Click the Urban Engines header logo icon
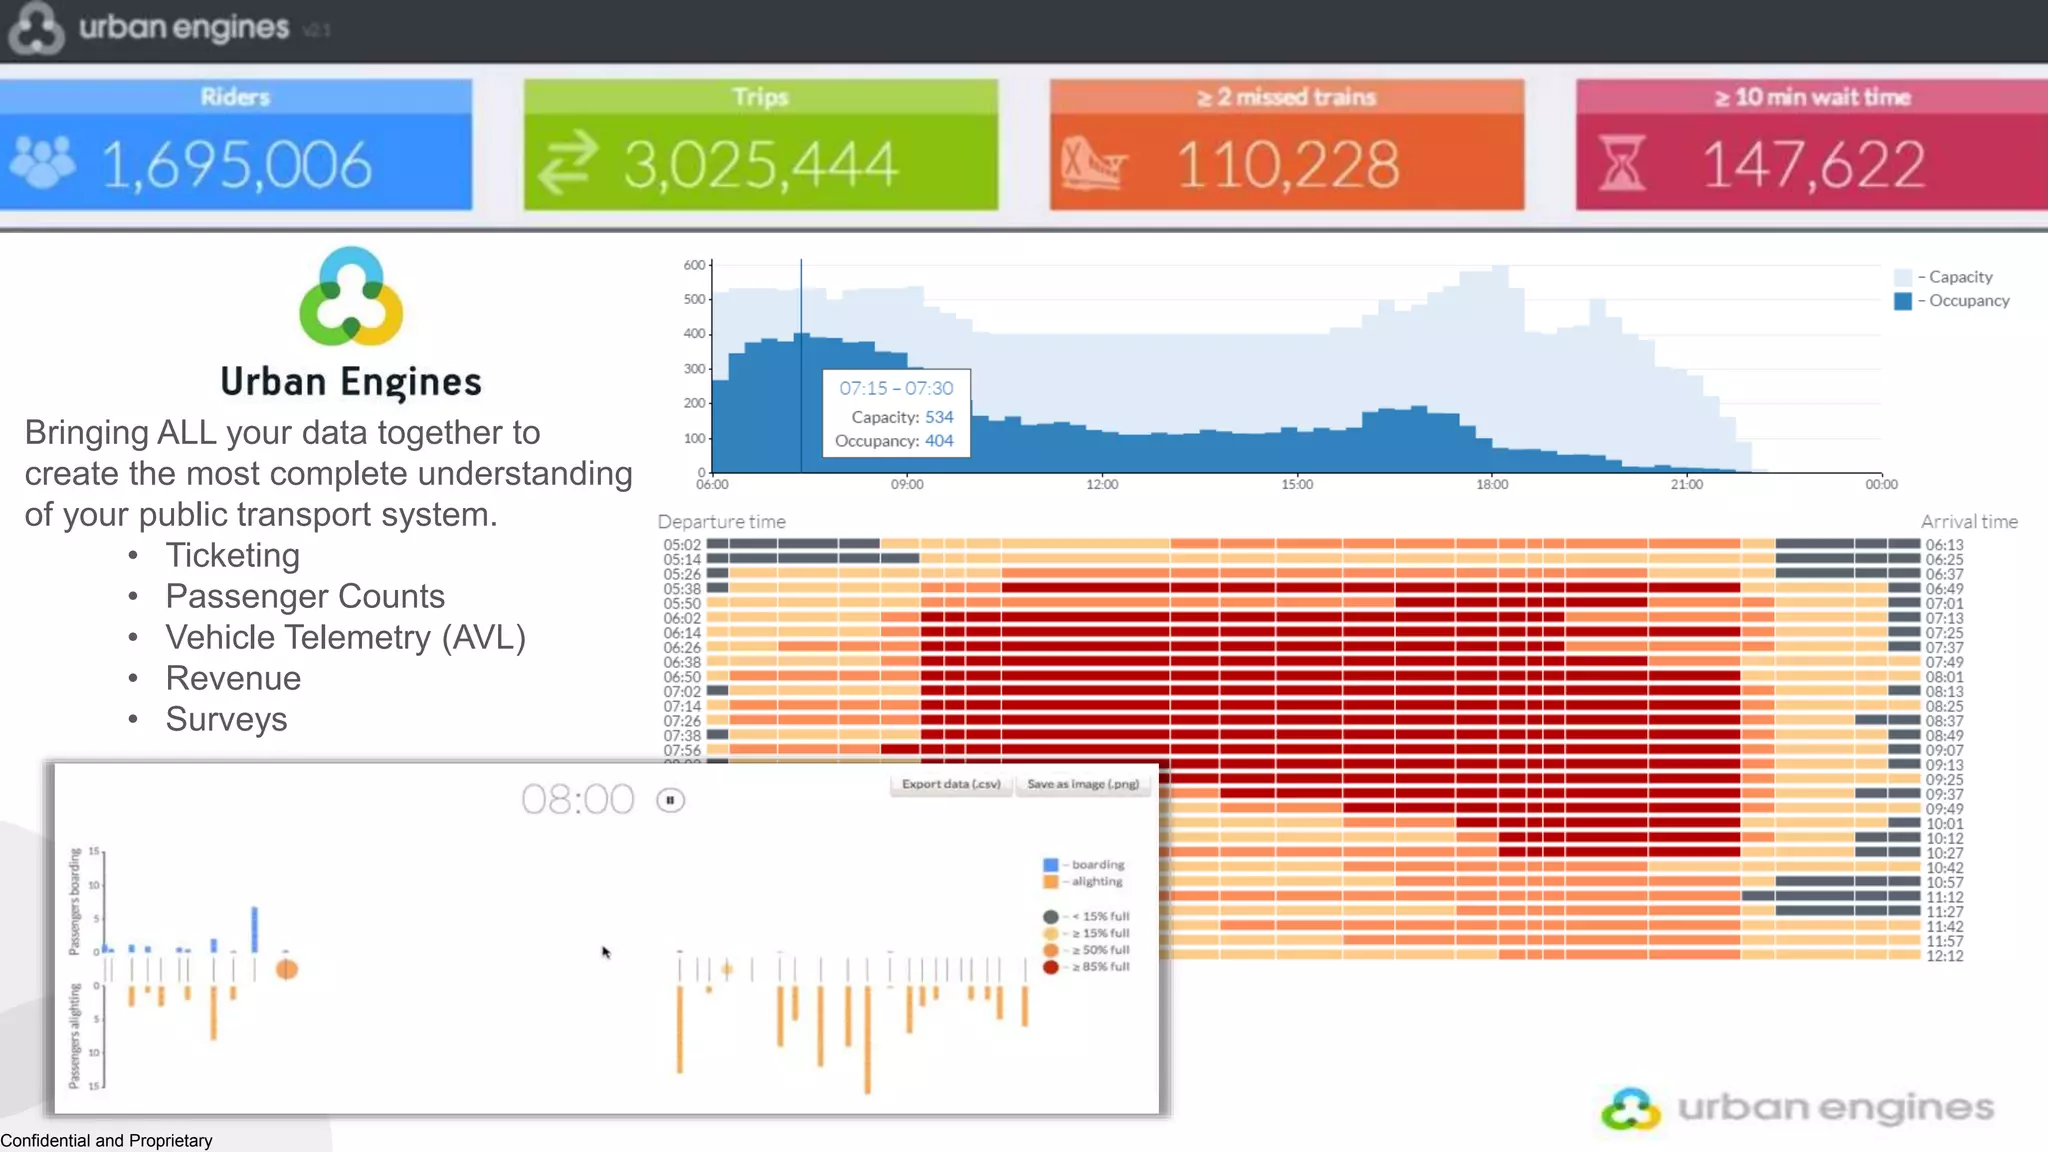The width and height of the screenshot is (2048, 1152). [36, 27]
